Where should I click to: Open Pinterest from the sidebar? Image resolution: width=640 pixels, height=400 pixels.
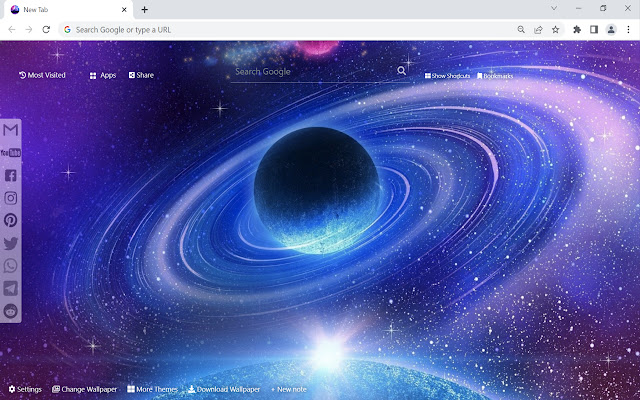[x=11, y=220]
